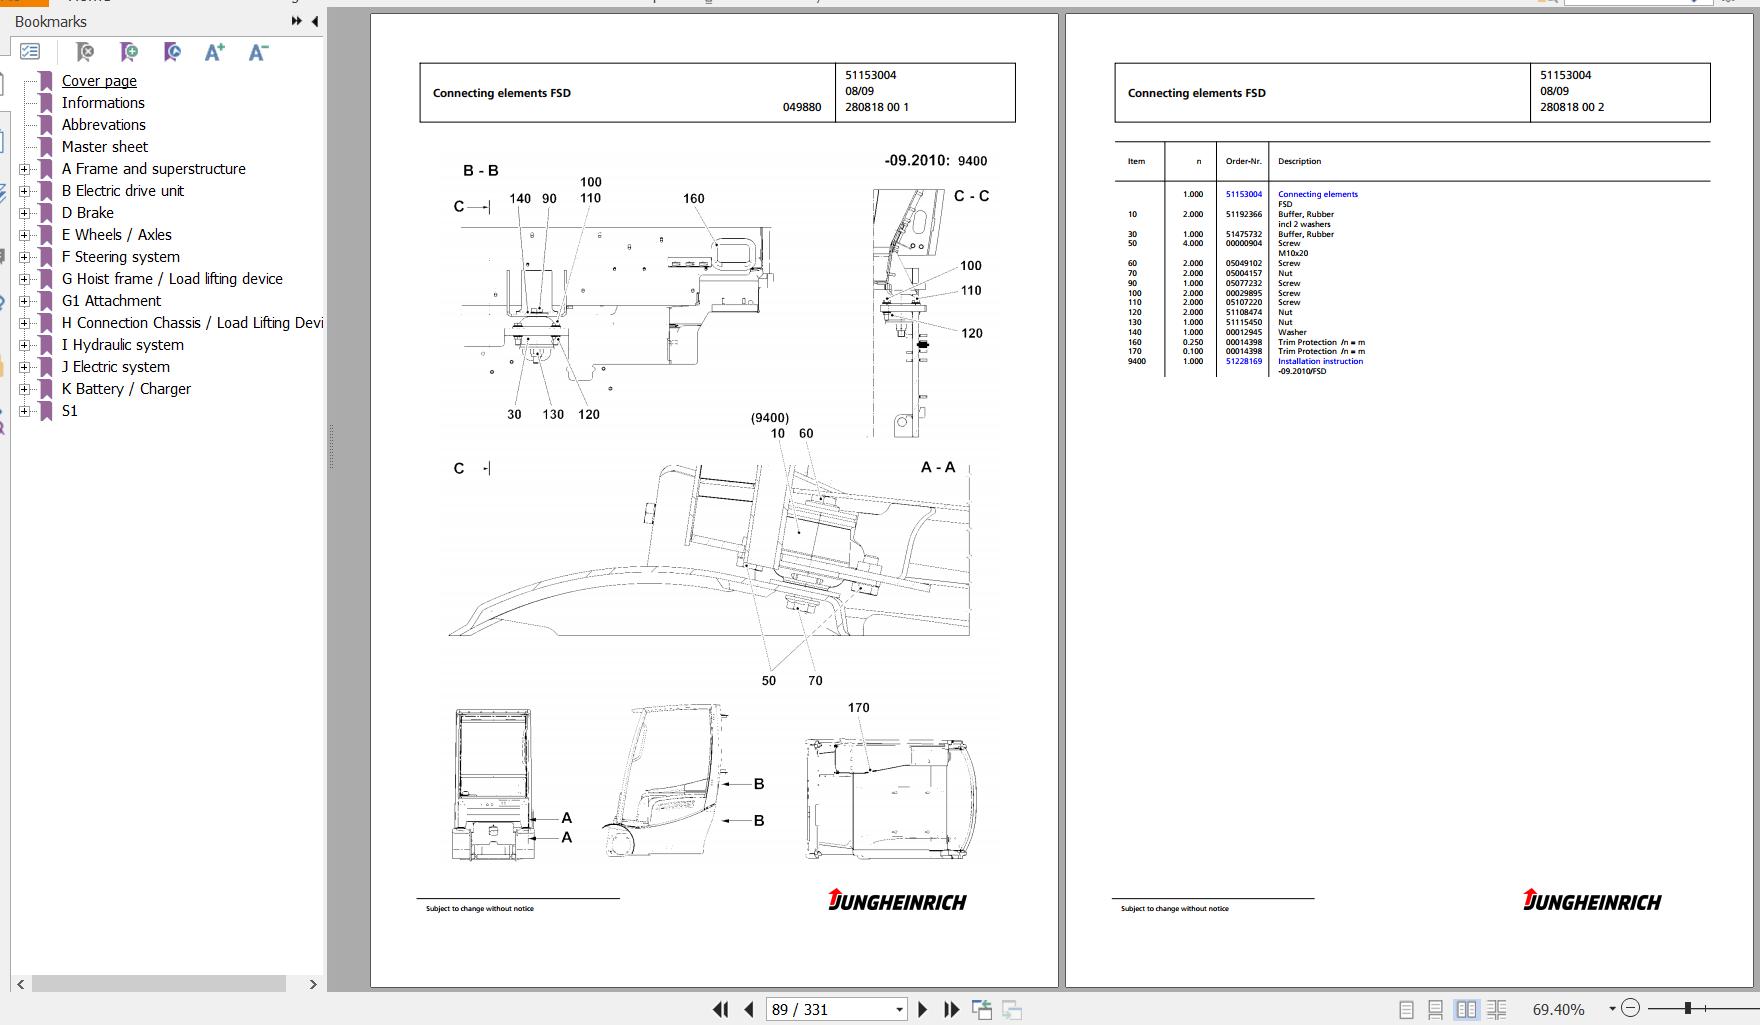Expand the K Battery / Charger bookmark
This screenshot has height=1025, width=1760.
point(25,389)
